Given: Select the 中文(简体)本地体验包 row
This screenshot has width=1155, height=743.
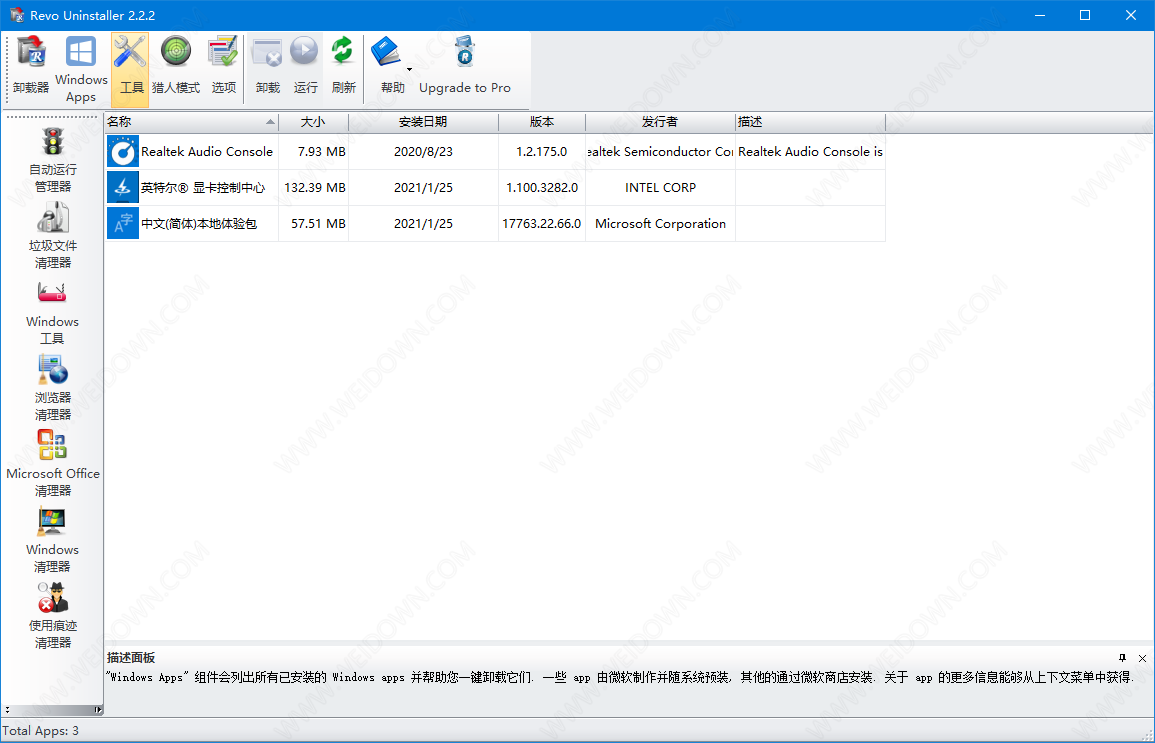Looking at the screenshot, I should click(x=495, y=224).
